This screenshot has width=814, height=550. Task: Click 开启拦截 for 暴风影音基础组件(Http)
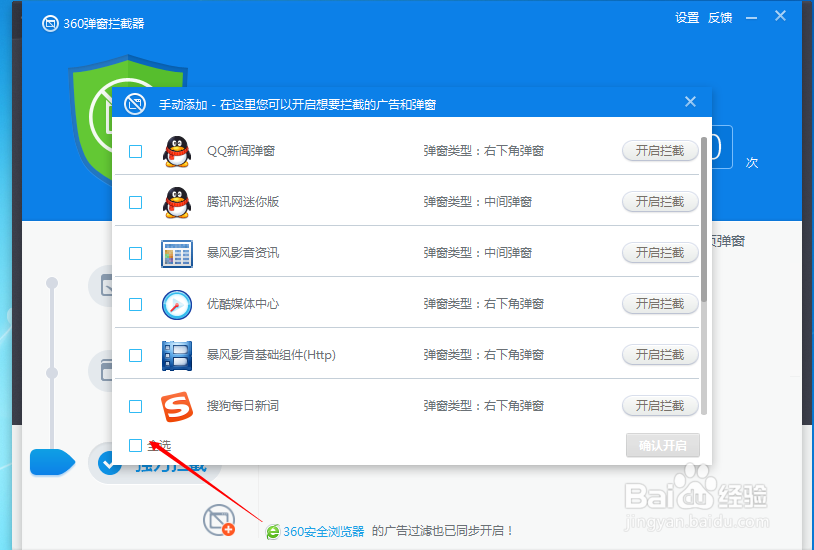point(660,355)
